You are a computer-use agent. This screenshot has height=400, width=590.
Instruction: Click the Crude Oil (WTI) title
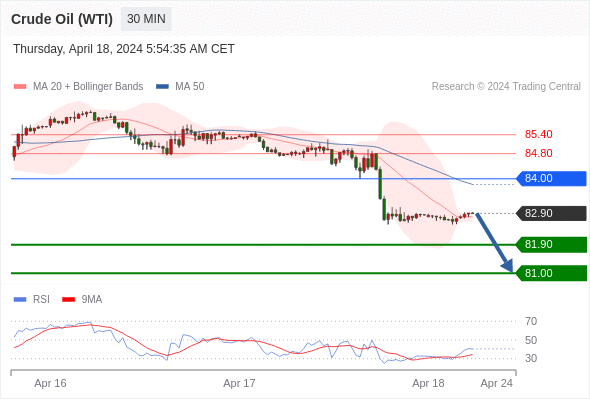(x=62, y=19)
